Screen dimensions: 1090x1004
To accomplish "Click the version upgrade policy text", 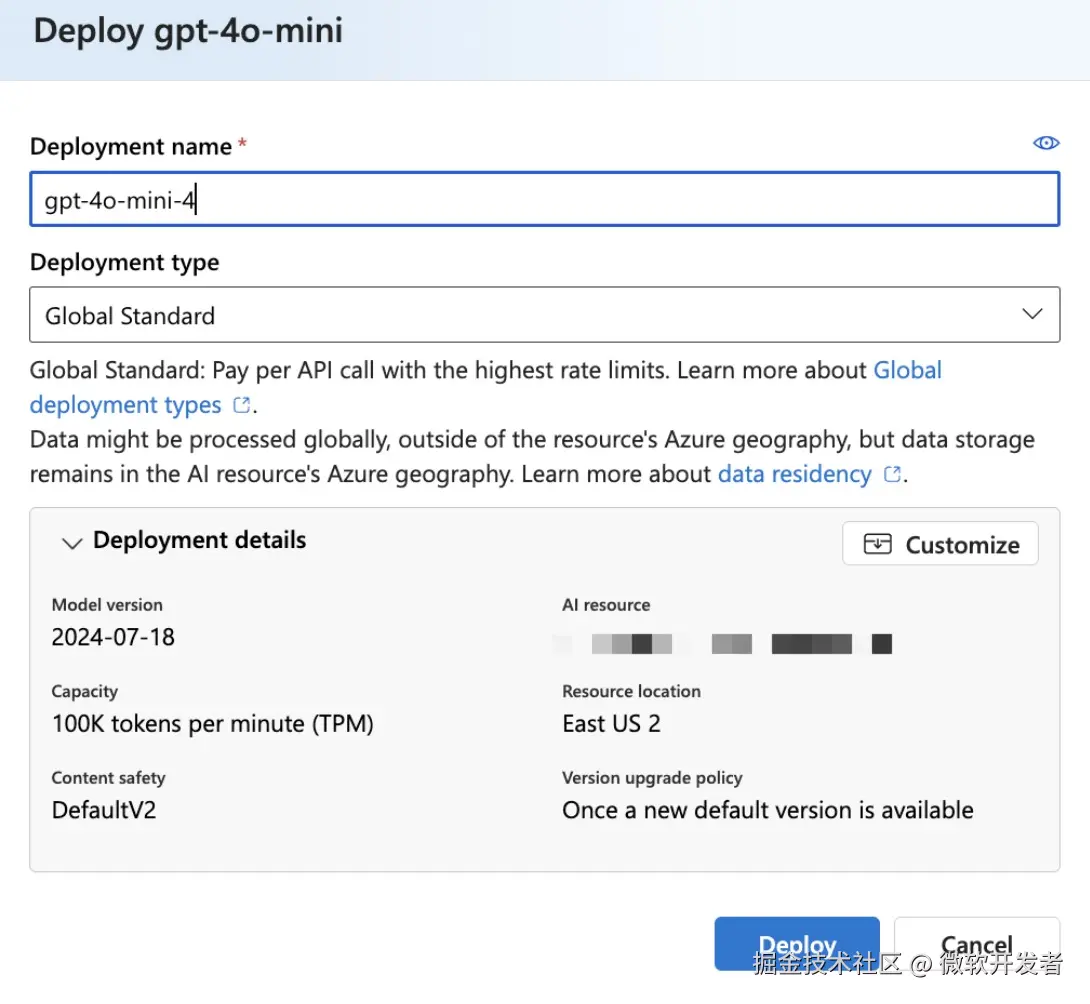I will [x=767, y=810].
